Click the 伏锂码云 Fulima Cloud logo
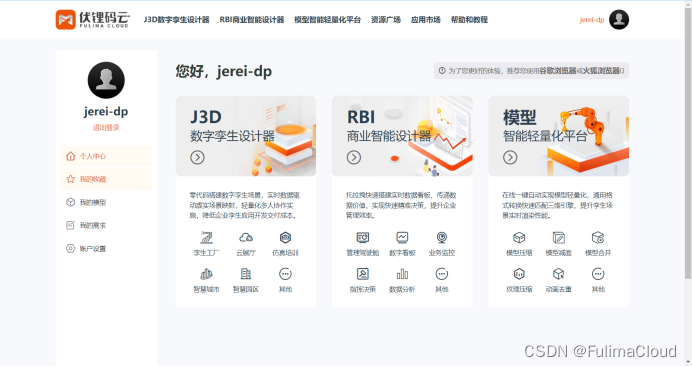Viewport: 692px width, 367px height. 92,19
